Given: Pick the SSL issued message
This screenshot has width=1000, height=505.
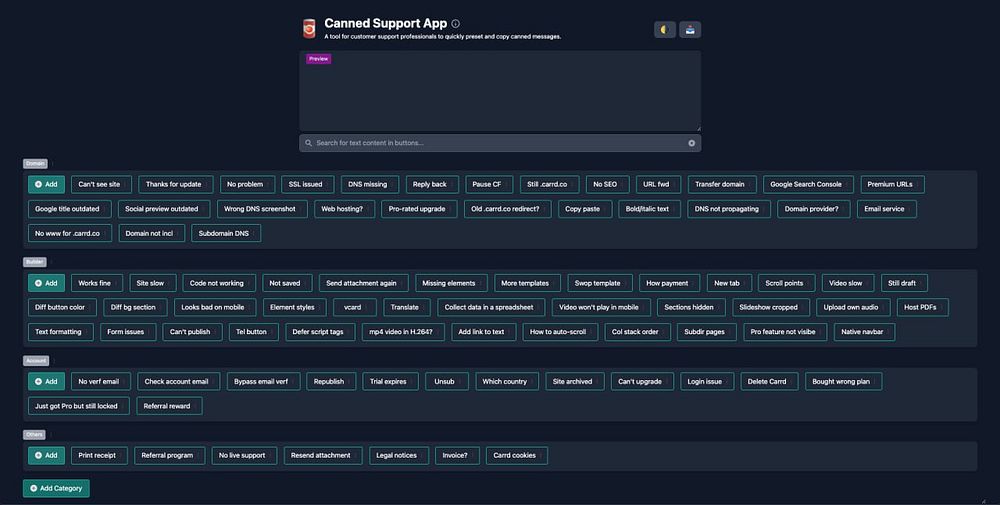Looking at the screenshot, I should coord(307,184).
